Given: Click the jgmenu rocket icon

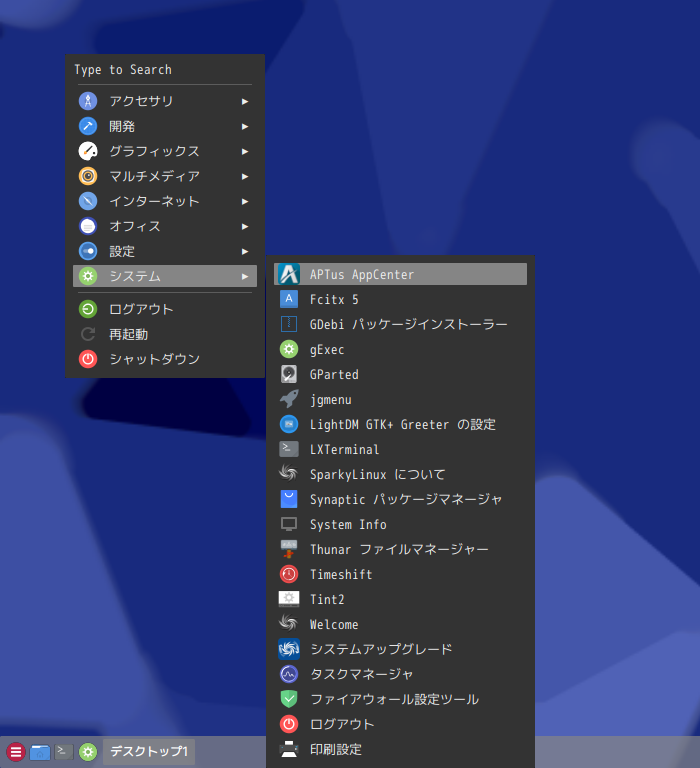Looking at the screenshot, I should click(x=289, y=399).
